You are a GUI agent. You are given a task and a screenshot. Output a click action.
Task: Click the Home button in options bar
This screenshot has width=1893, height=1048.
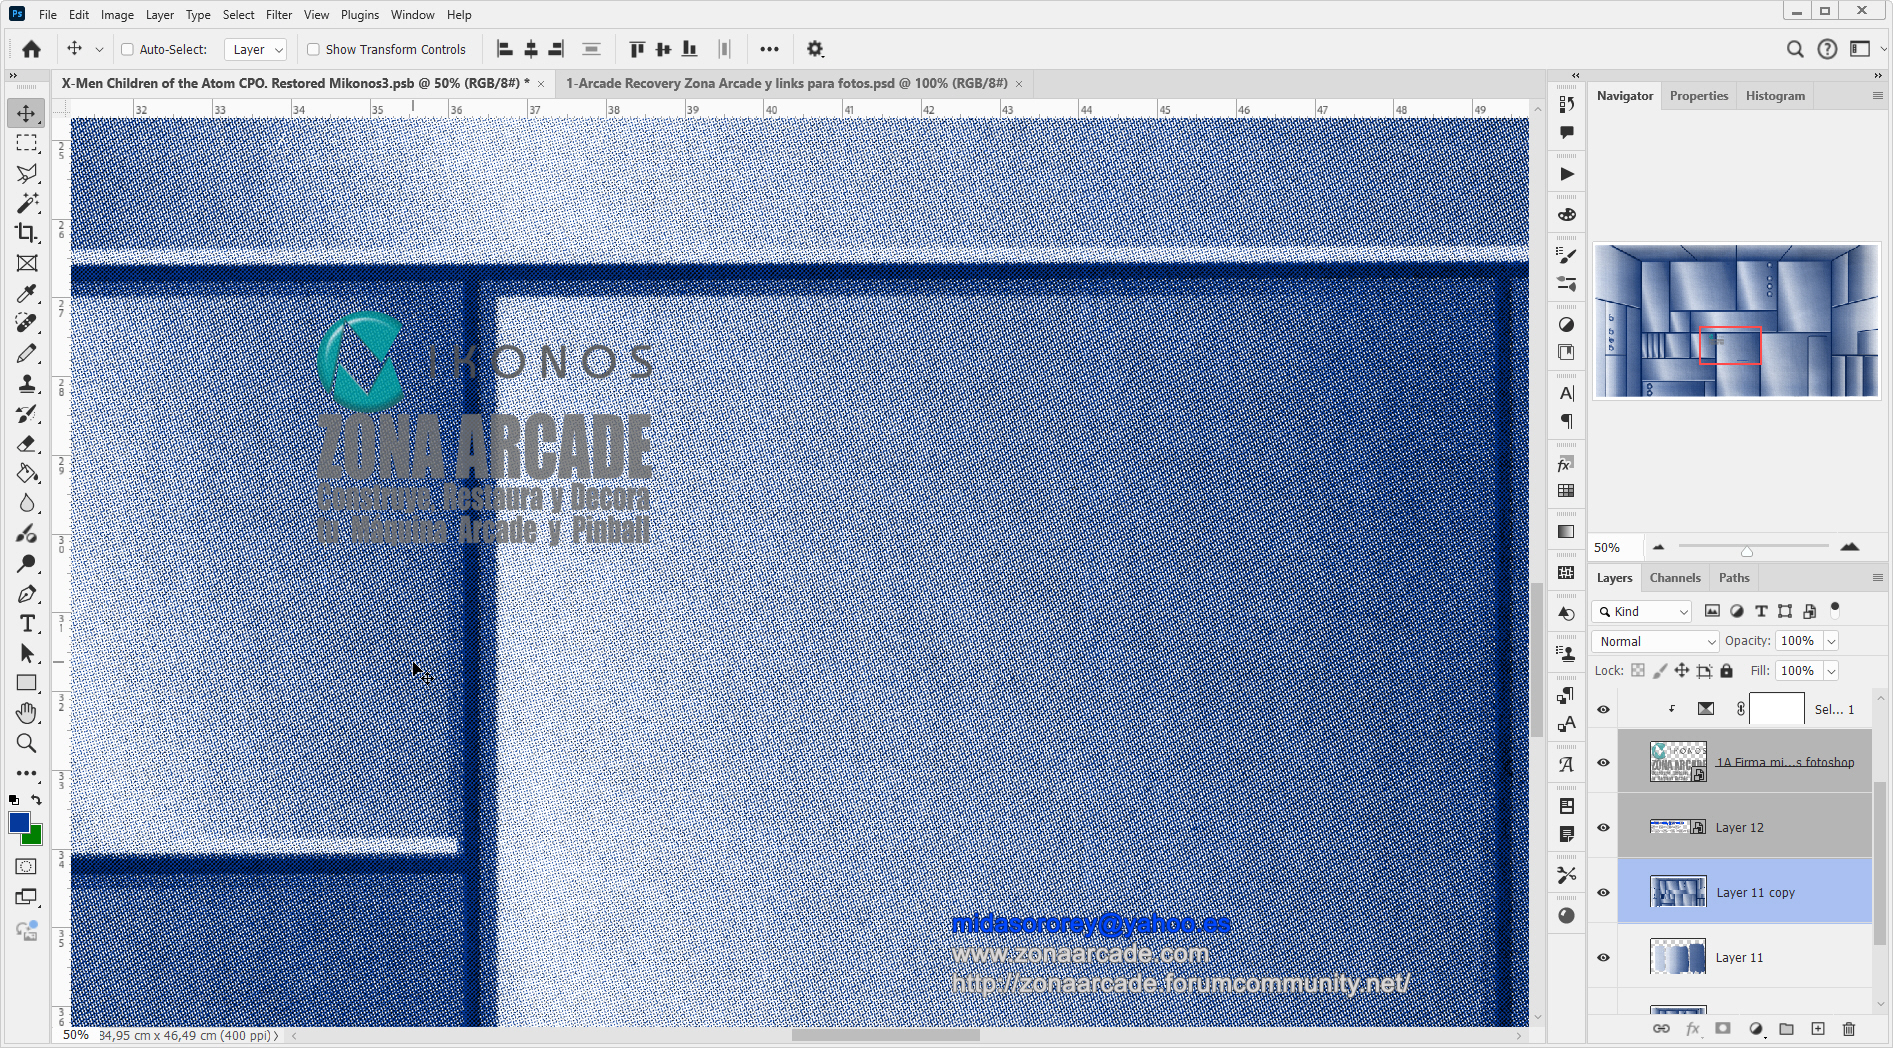(x=31, y=49)
